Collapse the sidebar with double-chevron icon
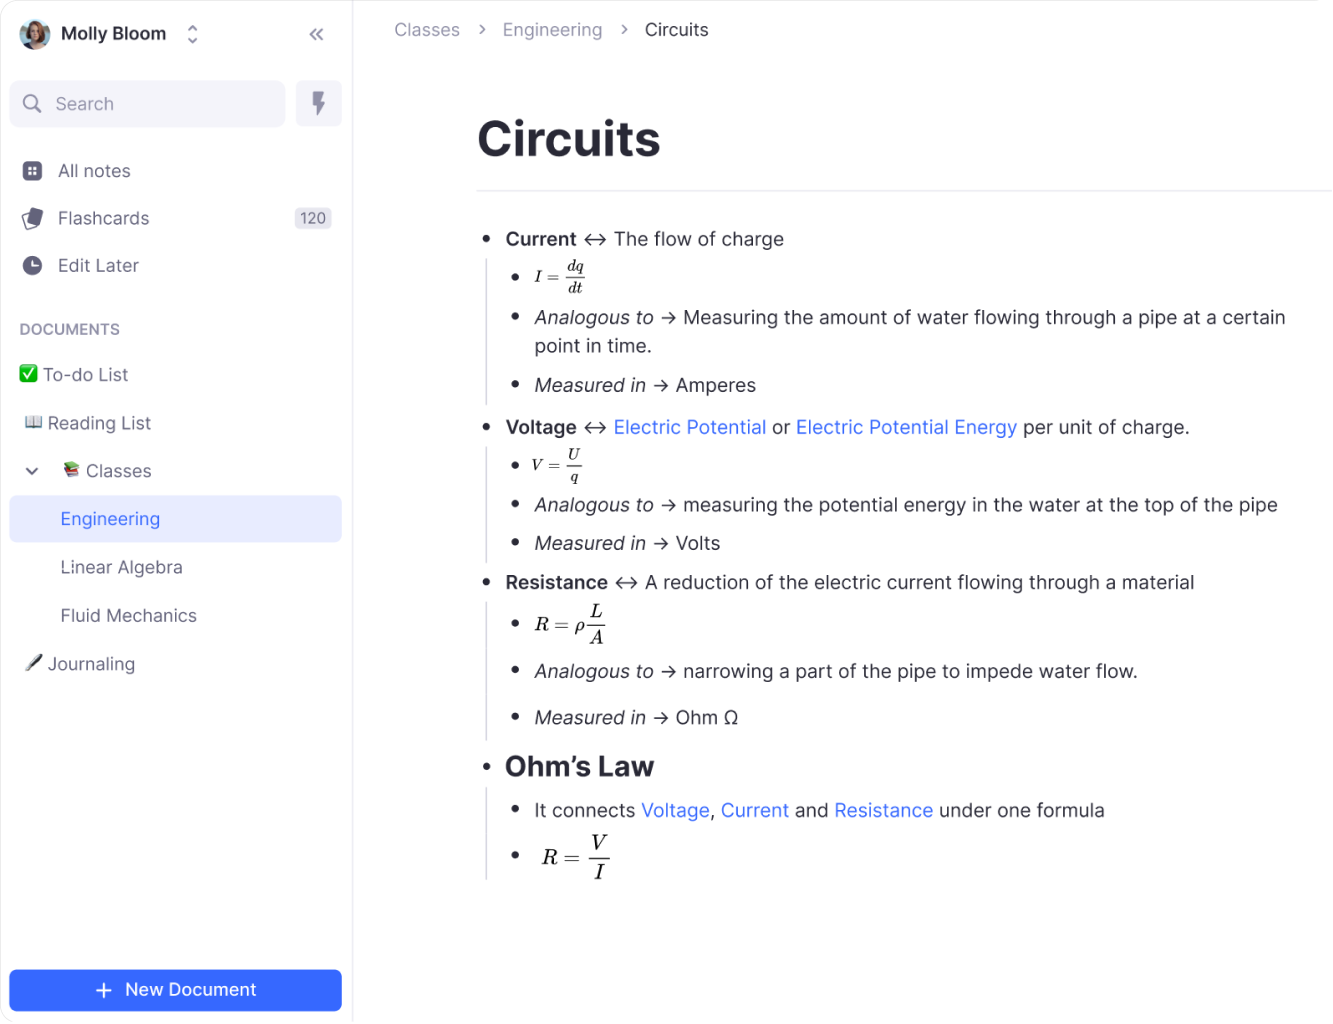Viewport: 1333px width, 1024px height. click(x=316, y=34)
